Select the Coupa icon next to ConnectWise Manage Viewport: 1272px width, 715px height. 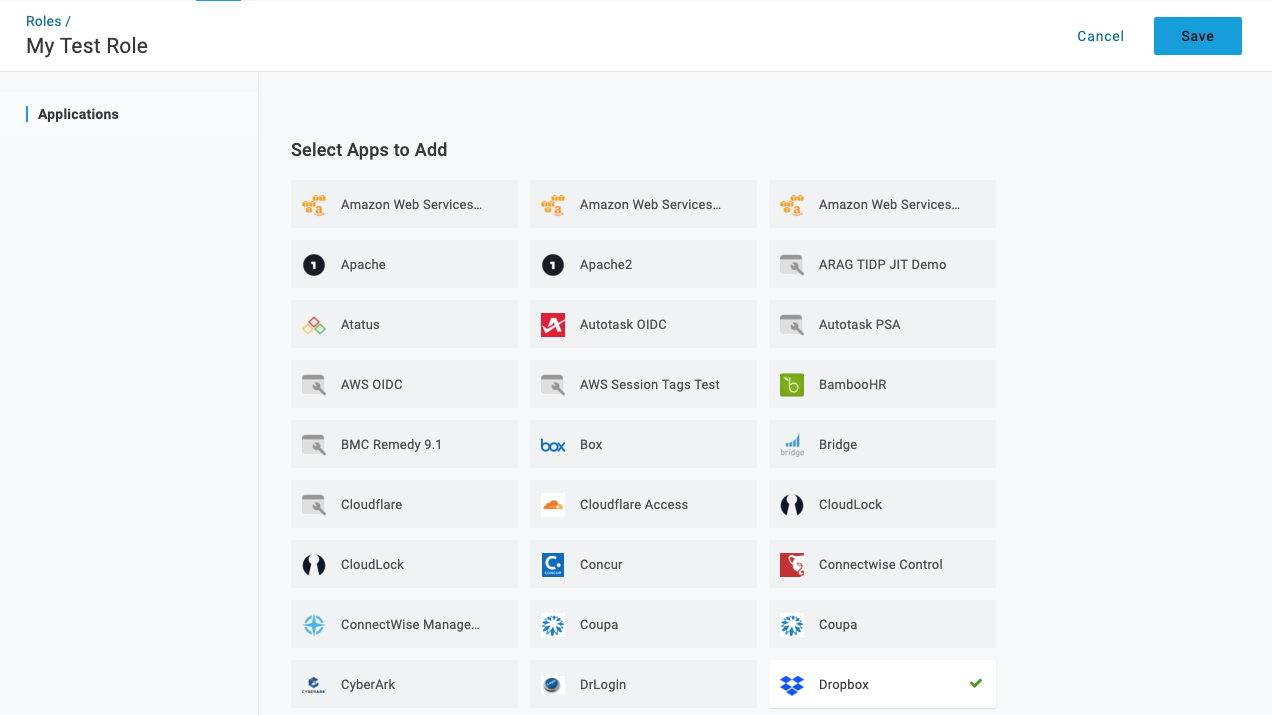[553, 625]
